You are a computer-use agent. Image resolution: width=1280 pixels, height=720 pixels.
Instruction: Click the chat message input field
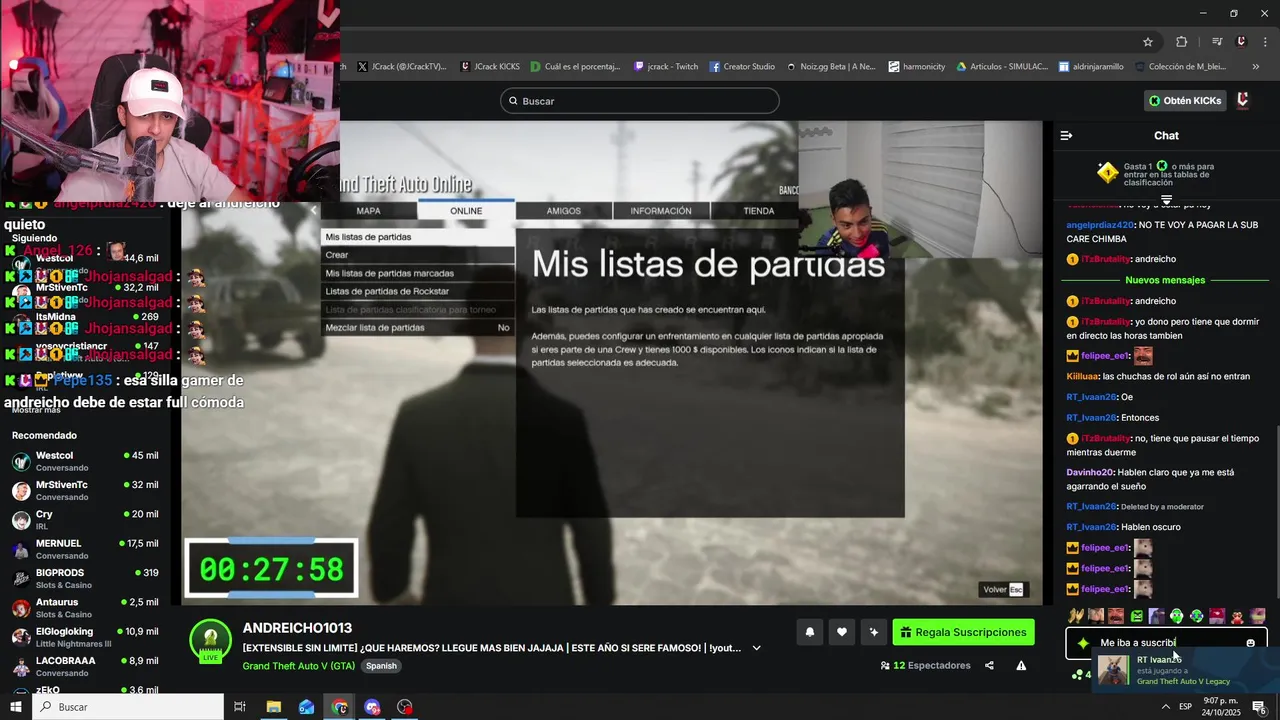tap(1166, 643)
